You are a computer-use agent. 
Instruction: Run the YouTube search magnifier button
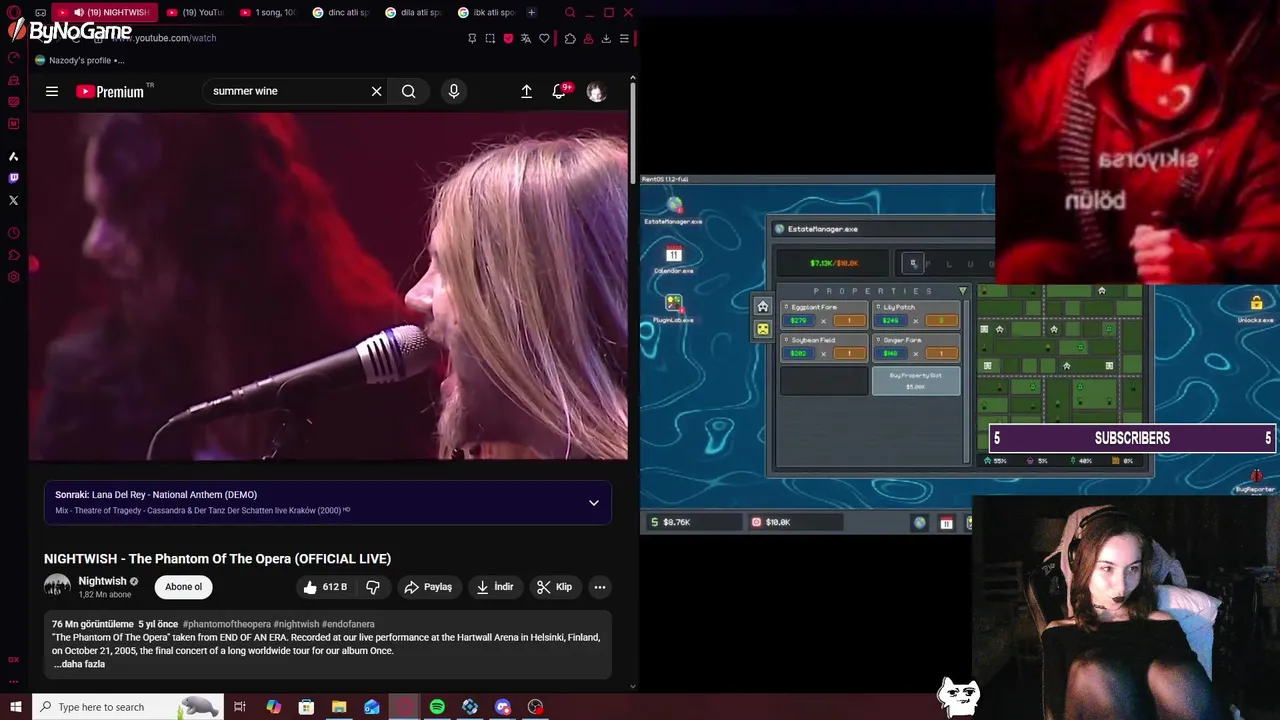(409, 91)
